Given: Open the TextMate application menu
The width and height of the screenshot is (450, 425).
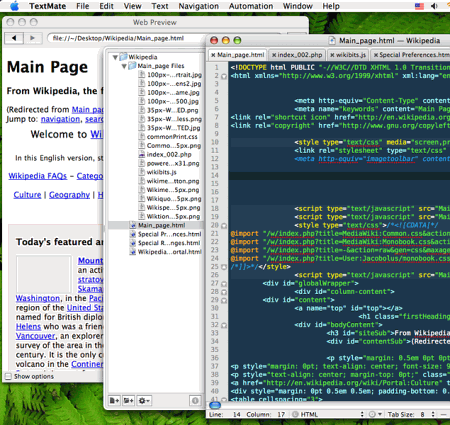Looking at the screenshot, I should [x=47, y=6].
